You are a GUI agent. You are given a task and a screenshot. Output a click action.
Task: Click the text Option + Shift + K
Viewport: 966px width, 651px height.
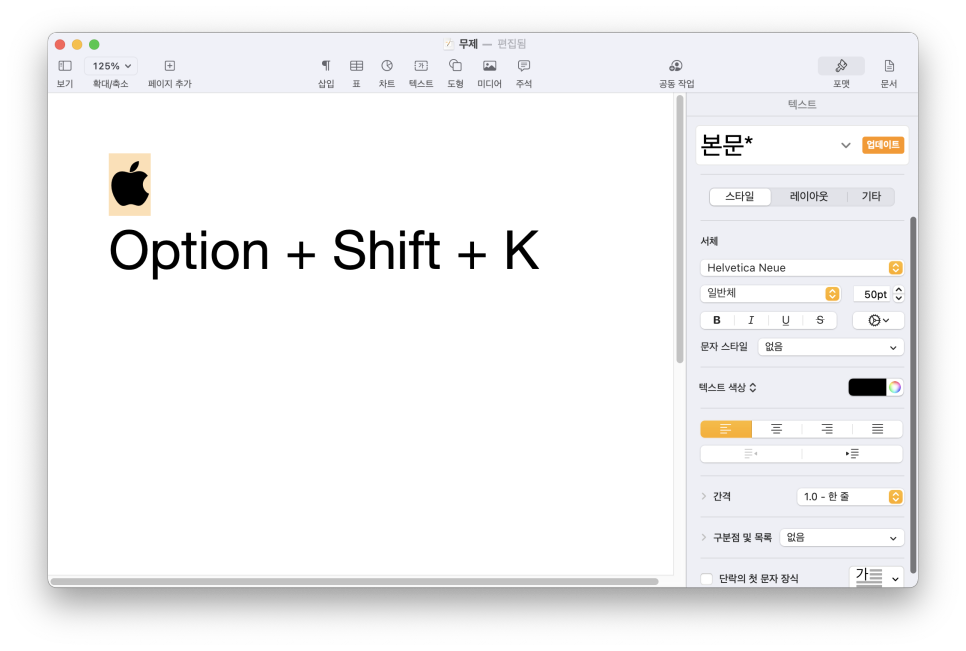pyautogui.click(x=324, y=251)
